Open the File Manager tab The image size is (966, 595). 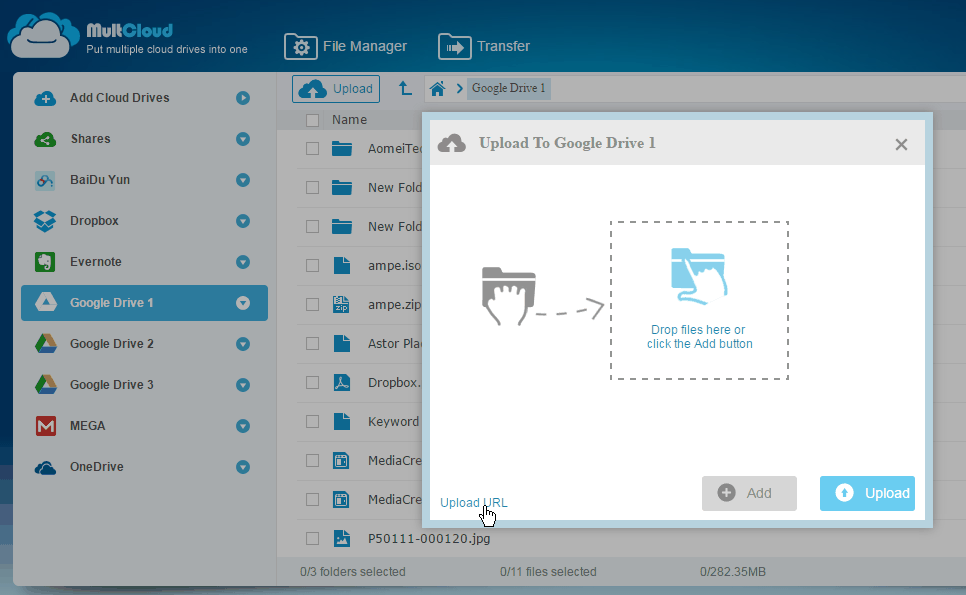346,47
